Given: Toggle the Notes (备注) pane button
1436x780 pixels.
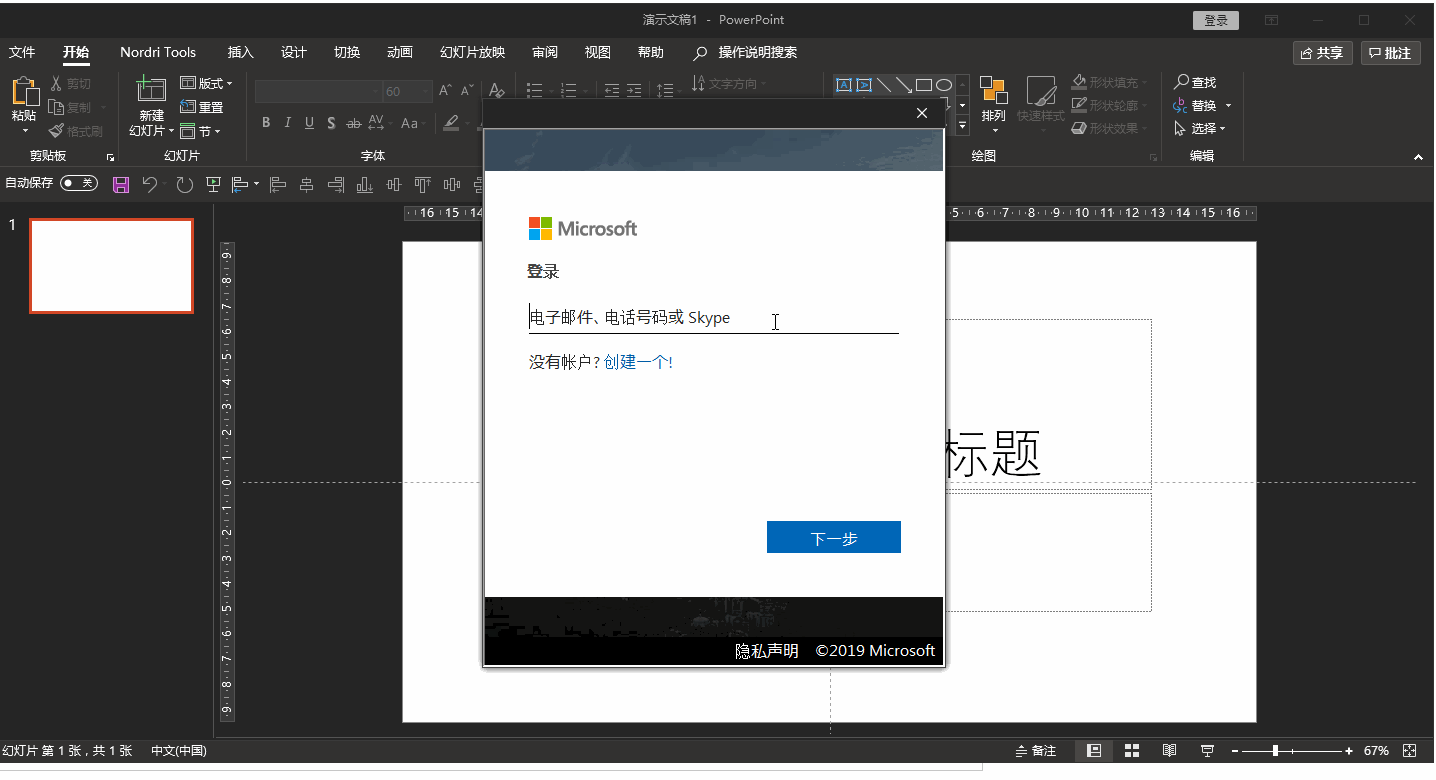Looking at the screenshot, I should click(x=1035, y=750).
